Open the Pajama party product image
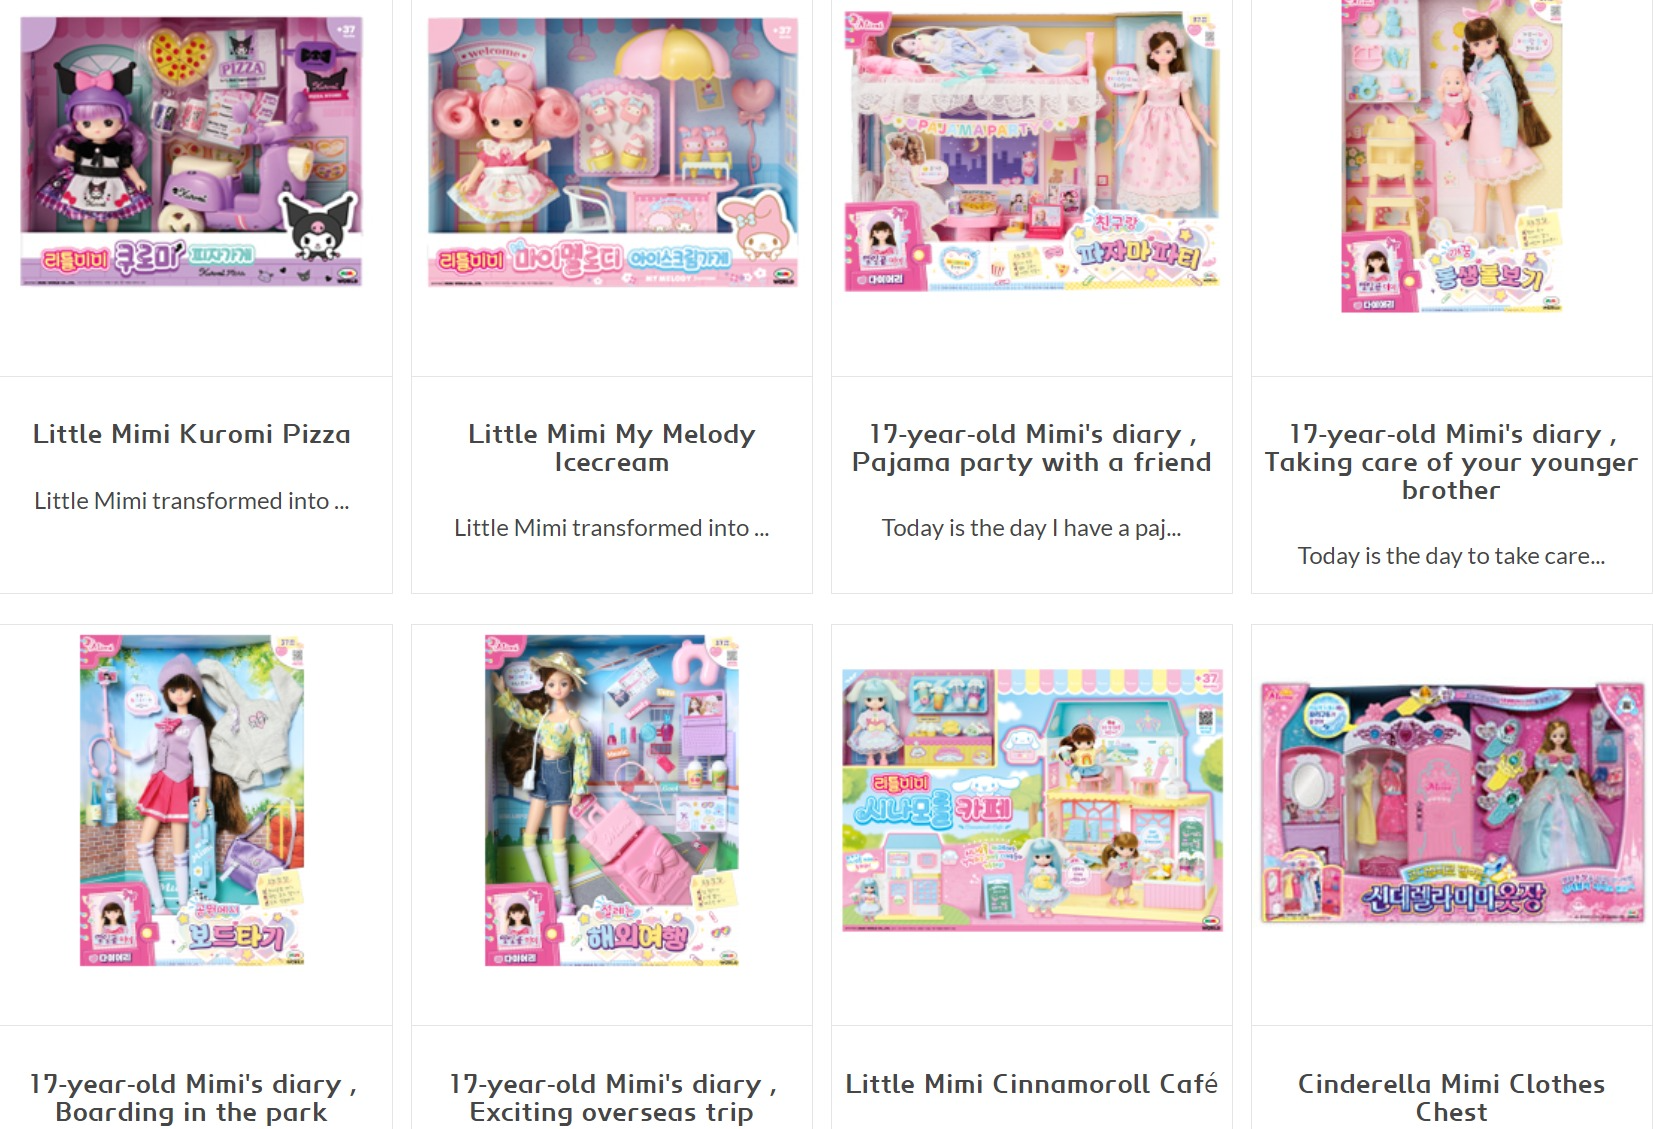Image resolution: width=1653 pixels, height=1129 pixels. tap(1032, 152)
